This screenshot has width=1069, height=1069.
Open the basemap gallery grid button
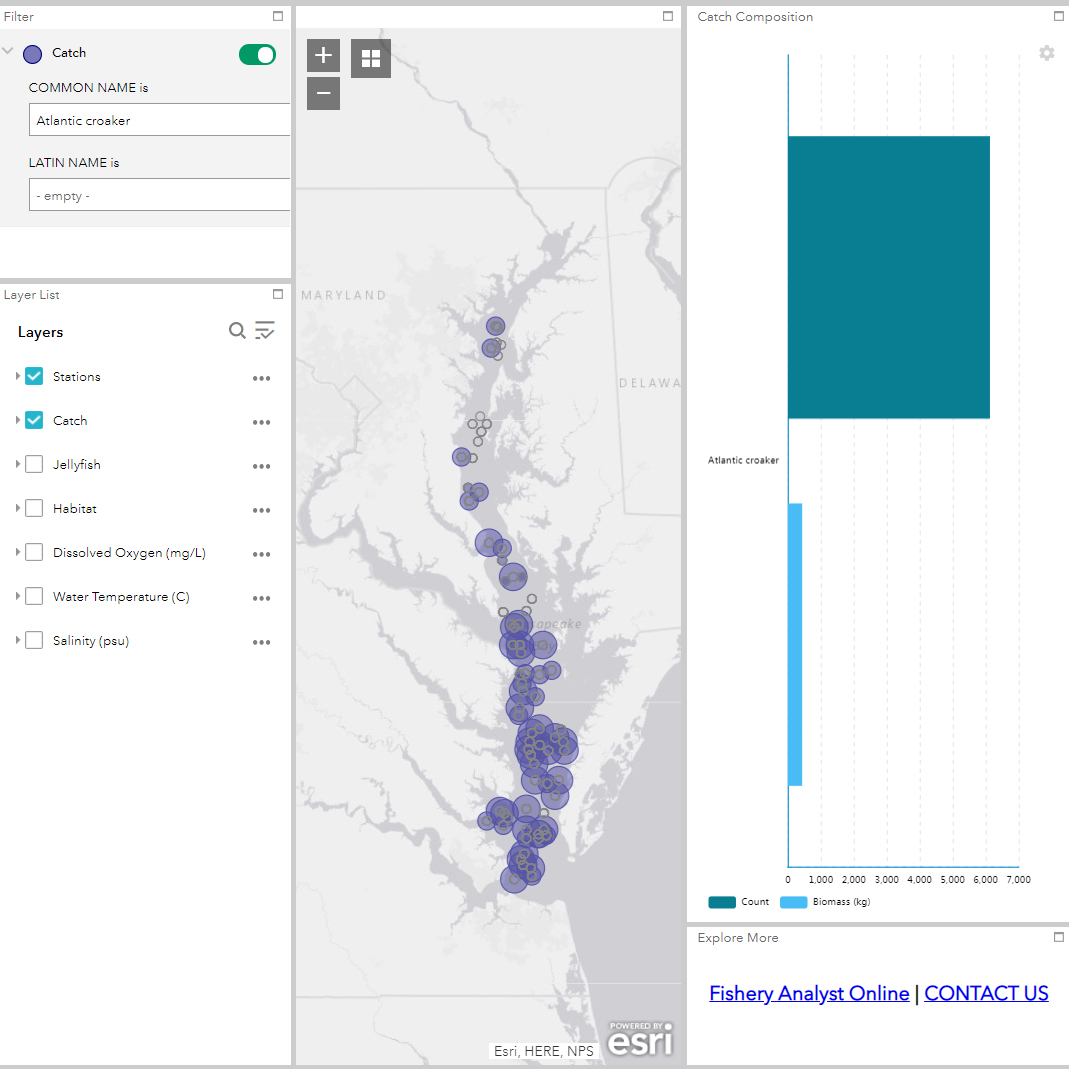371,59
